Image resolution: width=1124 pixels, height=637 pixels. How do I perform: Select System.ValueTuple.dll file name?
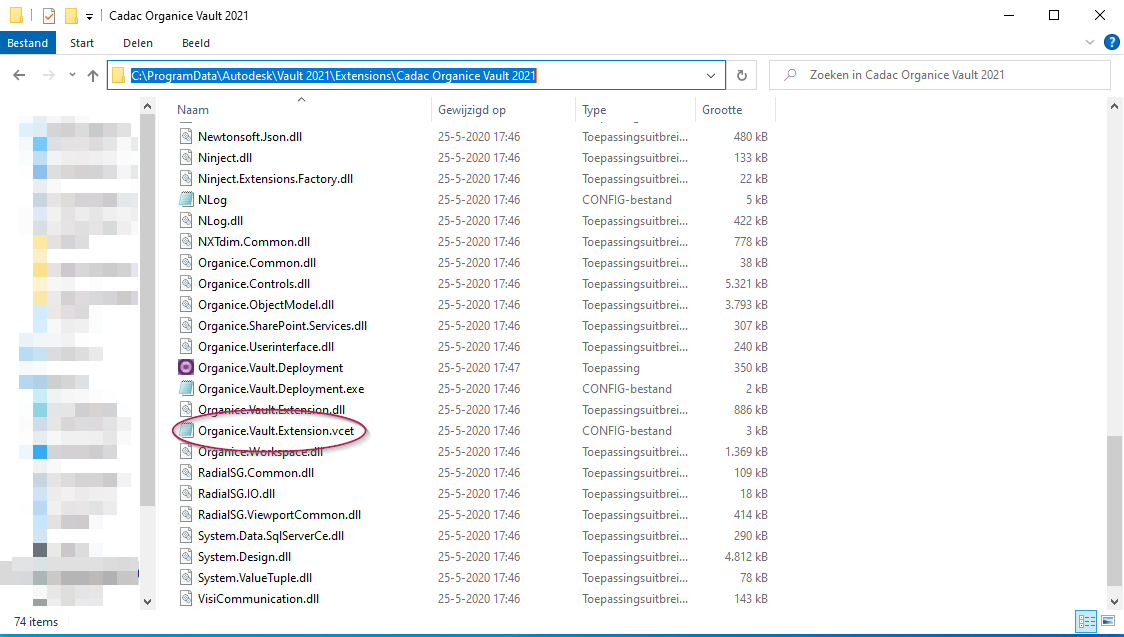pyautogui.click(x=255, y=578)
